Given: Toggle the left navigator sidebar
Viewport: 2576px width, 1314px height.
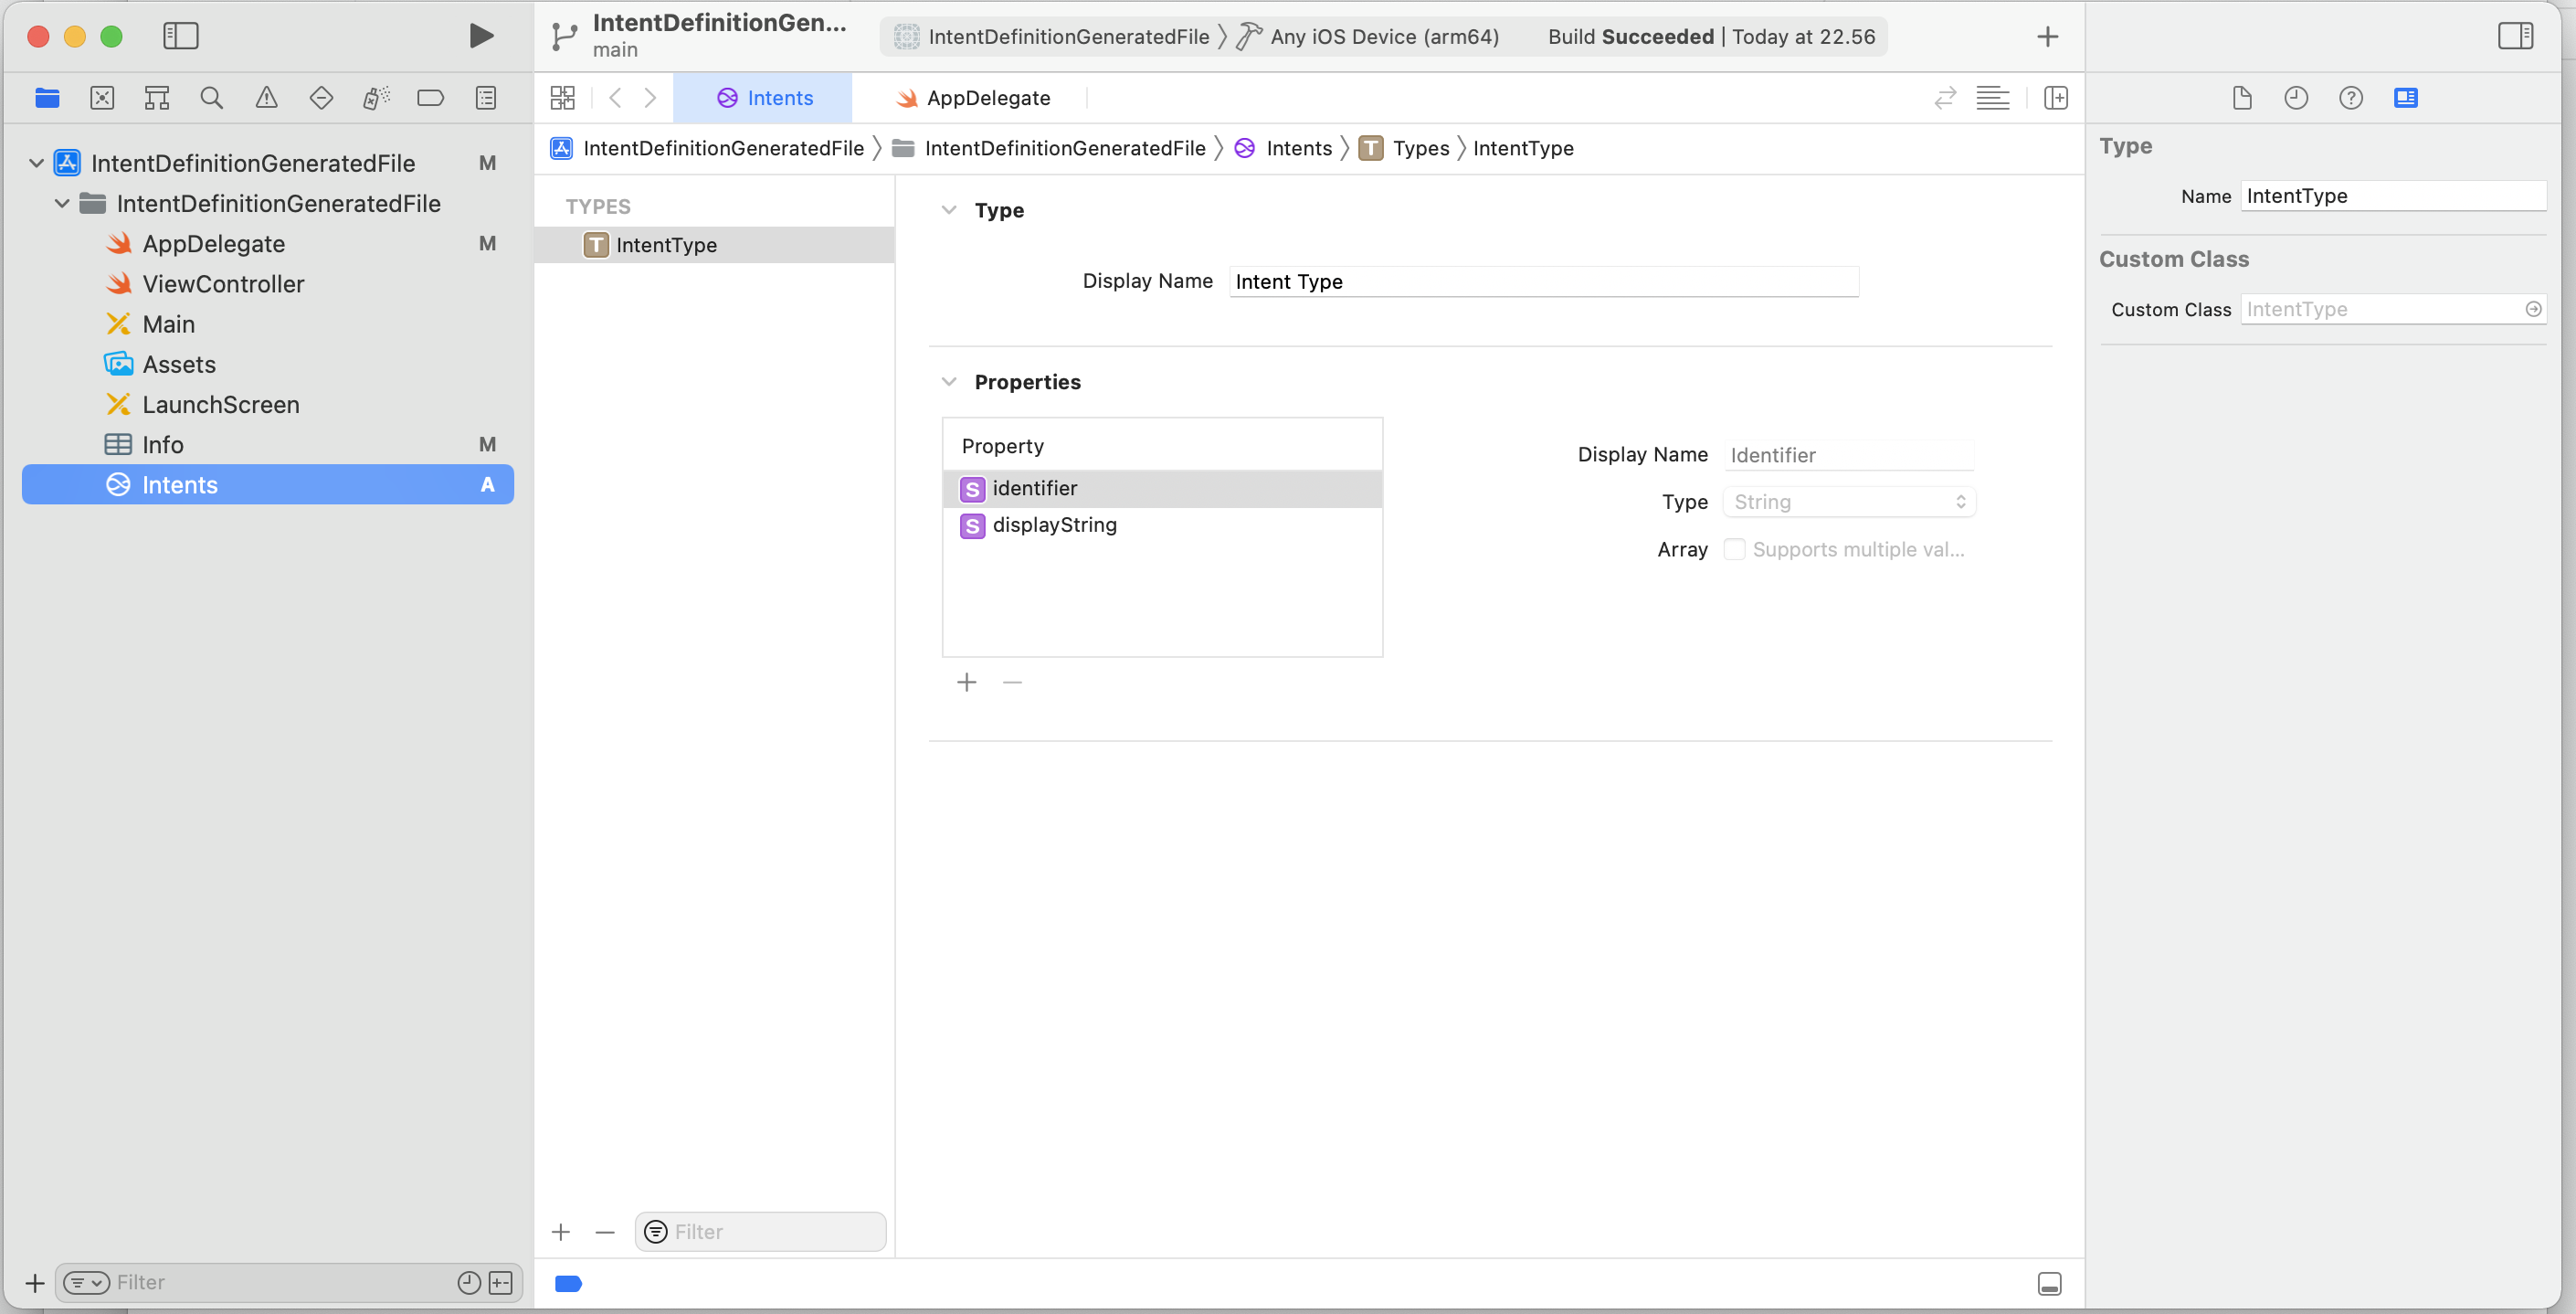Looking at the screenshot, I should point(181,36).
